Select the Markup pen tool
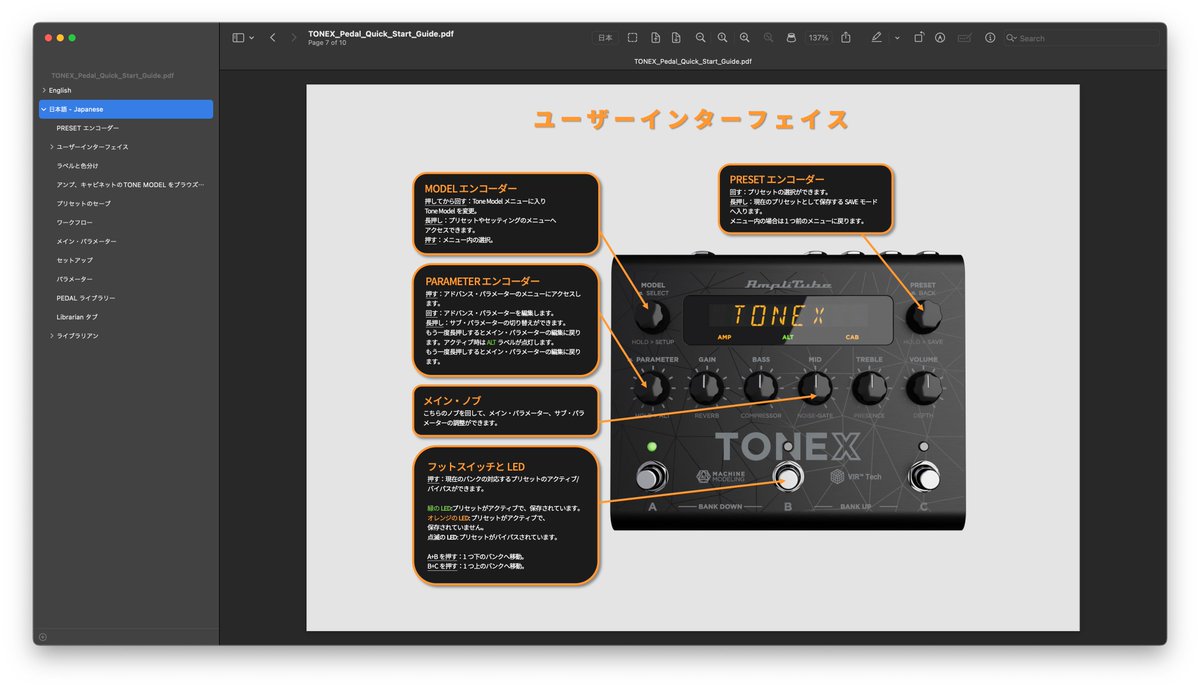Viewport: 1200px width, 689px height. [876, 38]
